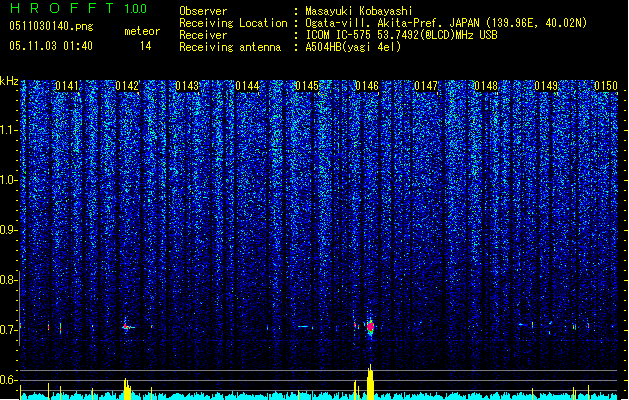Click the 0.9 kHz axis label
The height and width of the screenshot is (400, 629).
(x=8, y=230)
